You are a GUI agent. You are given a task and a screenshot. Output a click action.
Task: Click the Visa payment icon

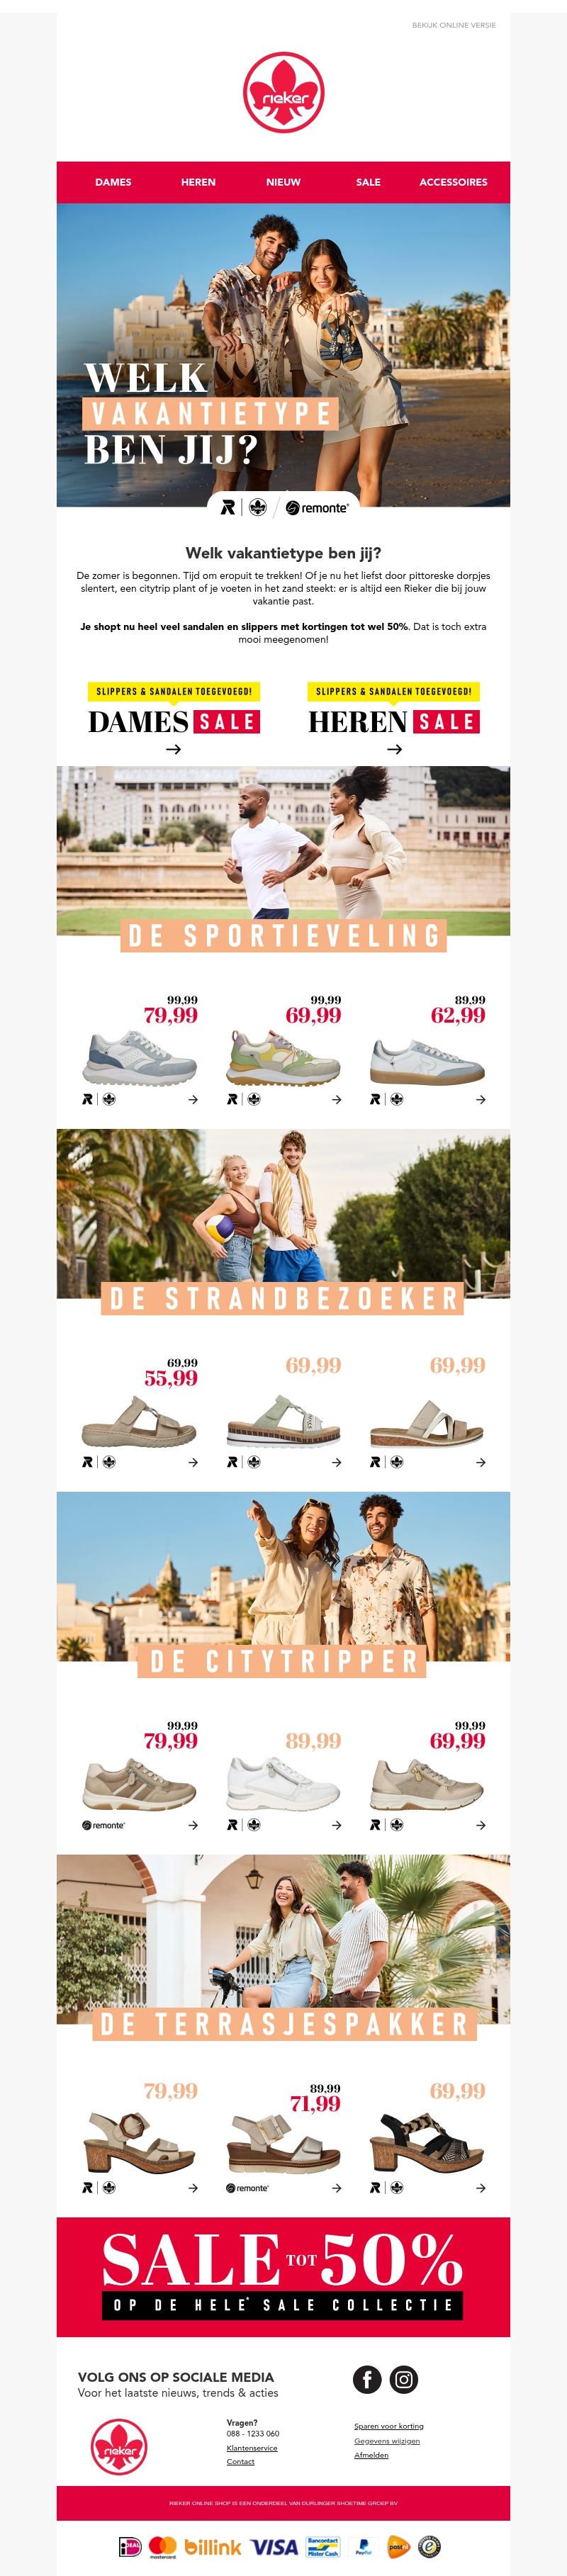pyautogui.click(x=274, y=2546)
